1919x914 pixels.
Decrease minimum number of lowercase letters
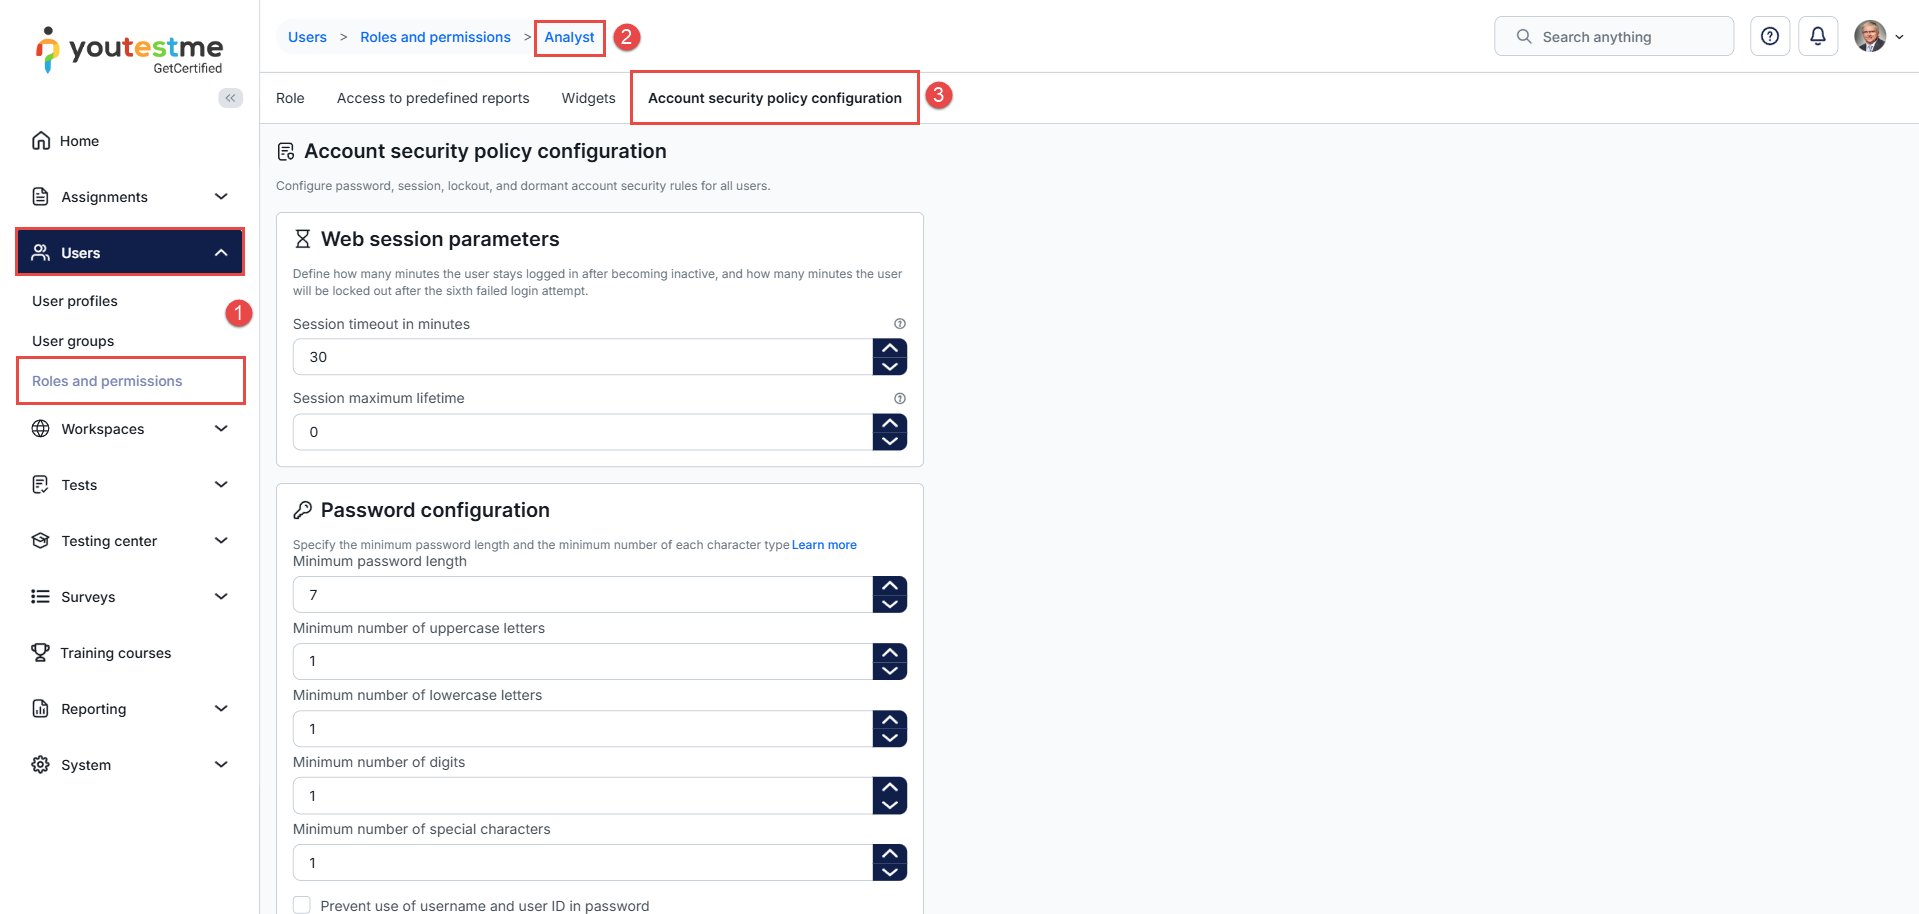(x=890, y=738)
